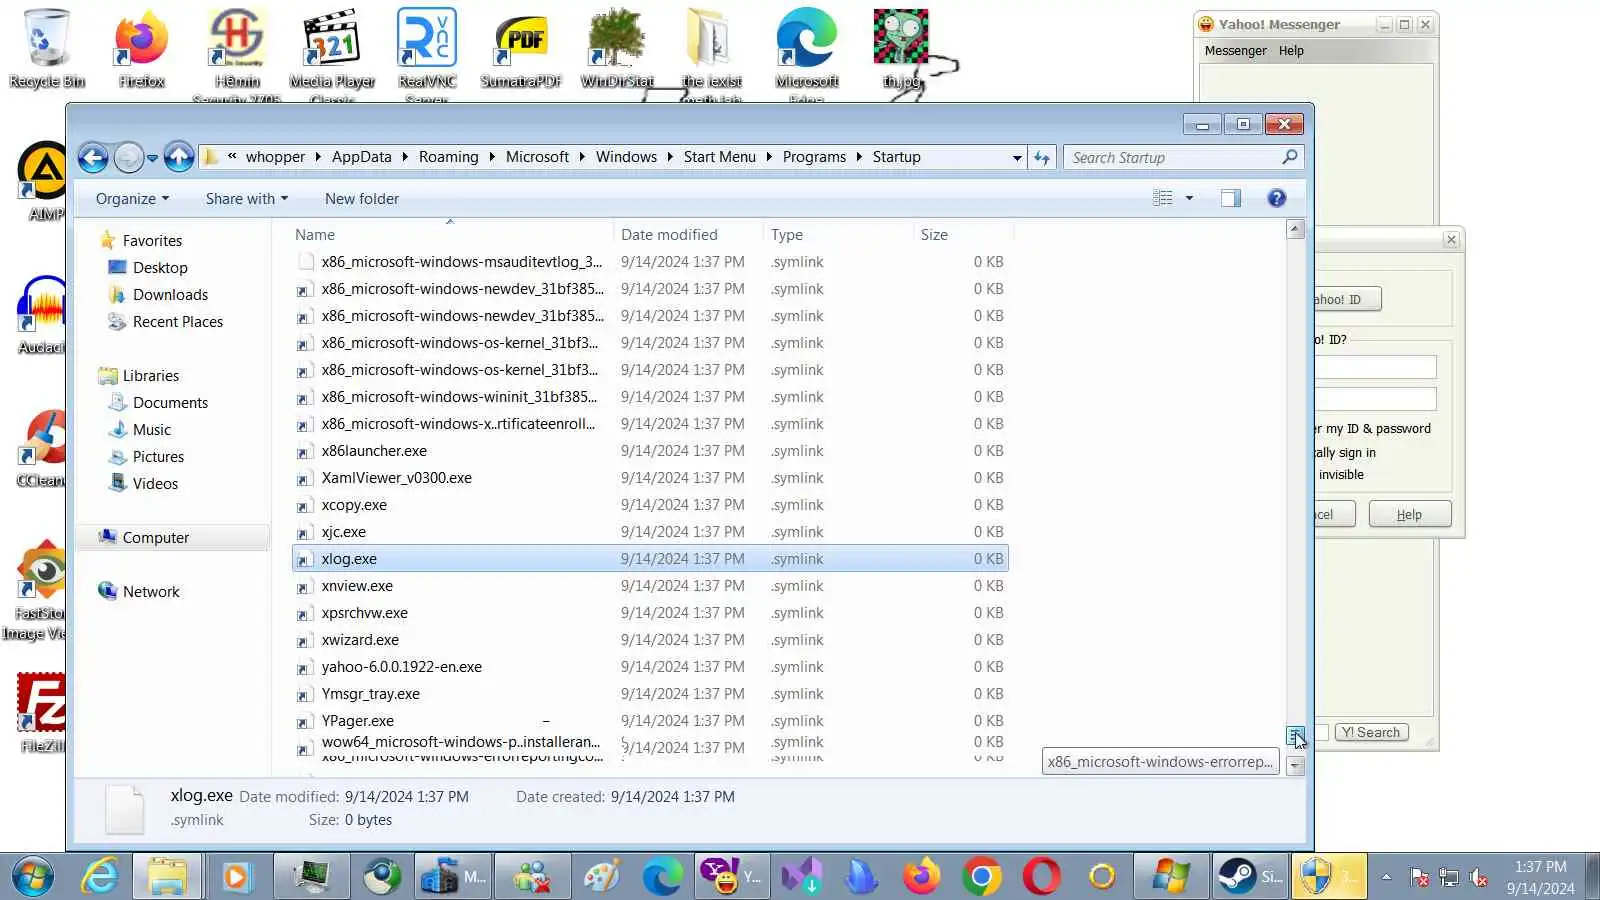Expand the view options dropdown arrow
Screen dimensions: 1600x900
pyautogui.click(x=1189, y=198)
